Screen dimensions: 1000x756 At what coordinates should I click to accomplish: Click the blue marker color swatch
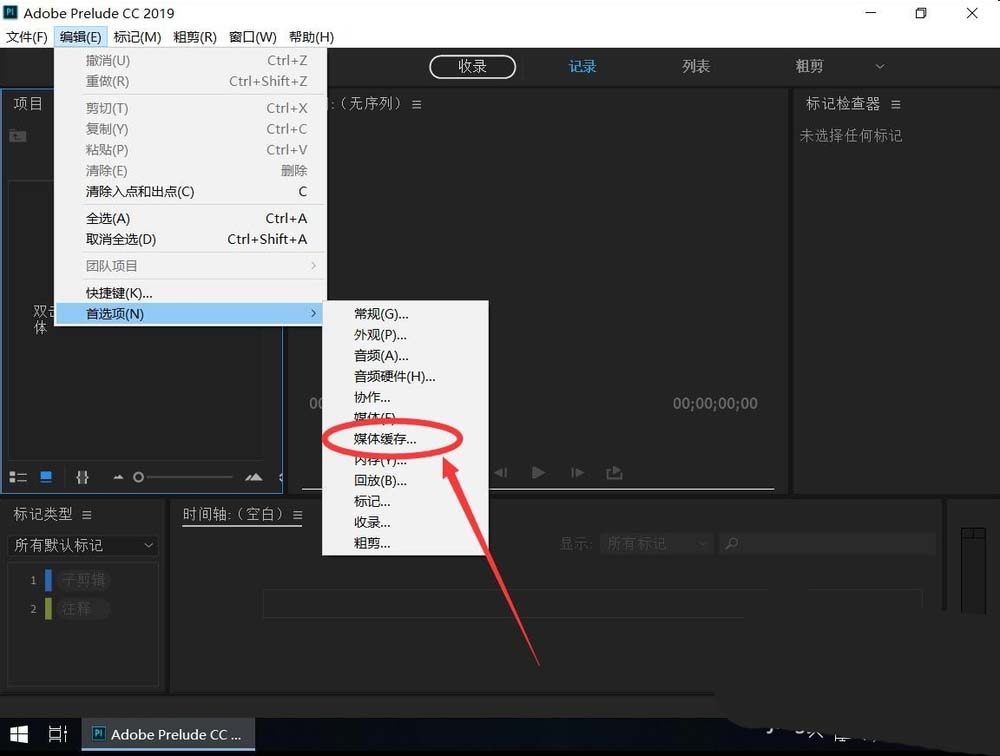(48, 580)
